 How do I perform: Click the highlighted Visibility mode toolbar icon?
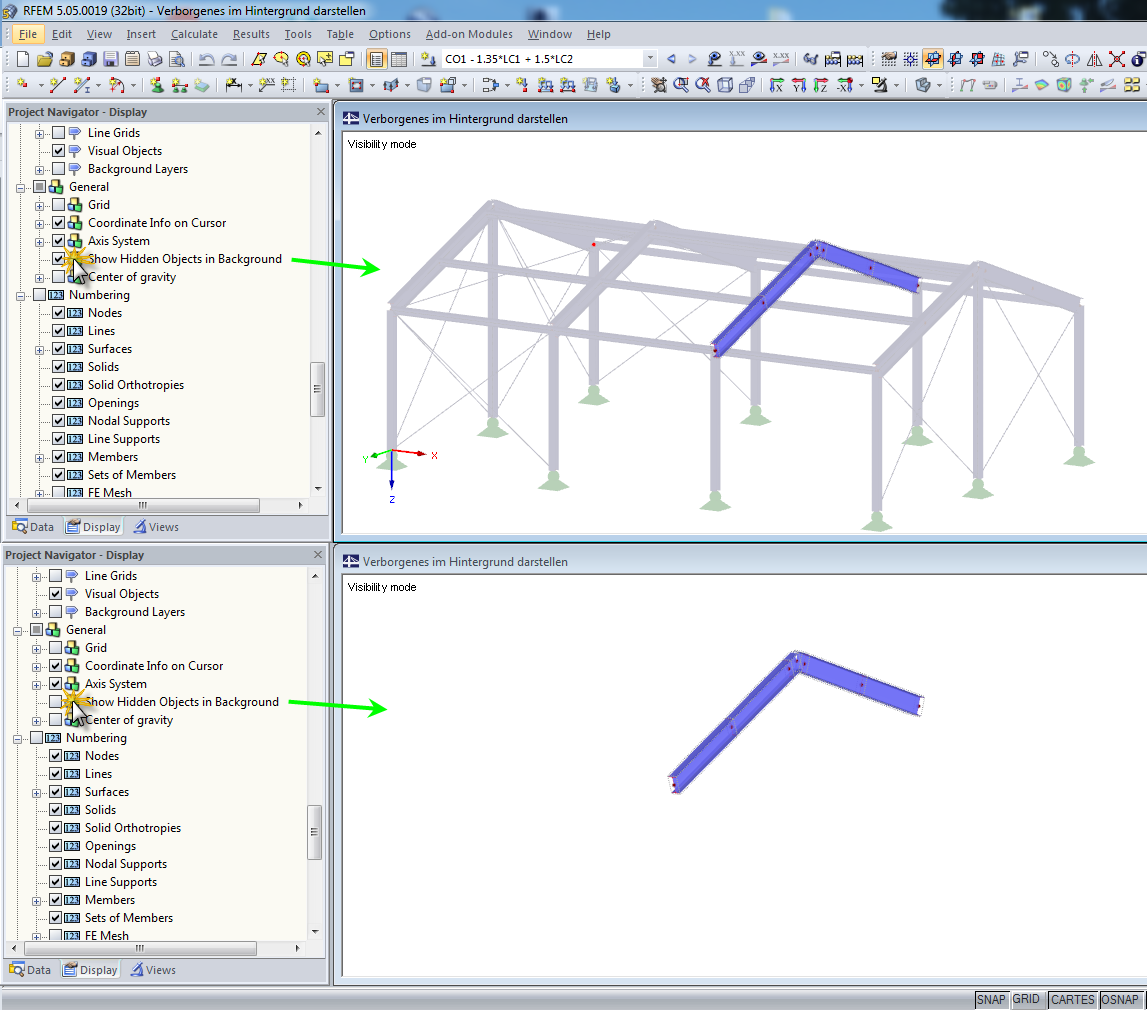coord(933,59)
